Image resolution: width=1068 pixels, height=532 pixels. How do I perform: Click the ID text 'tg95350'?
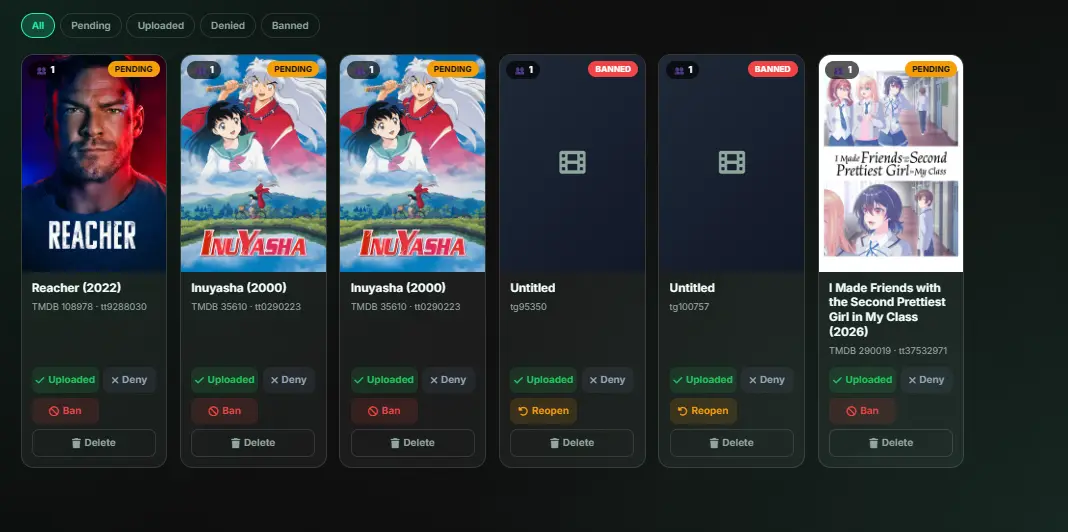(529, 307)
